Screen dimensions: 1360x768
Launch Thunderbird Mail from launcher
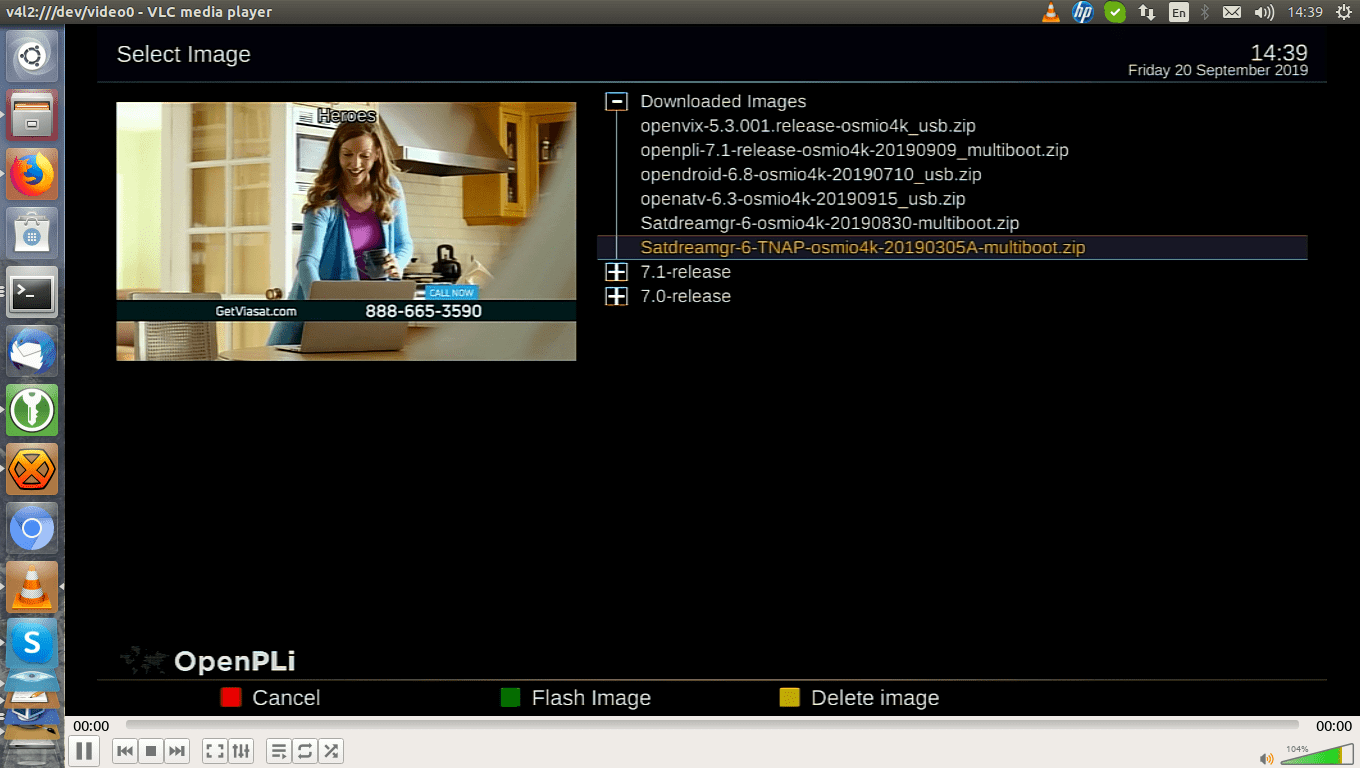[x=32, y=351]
